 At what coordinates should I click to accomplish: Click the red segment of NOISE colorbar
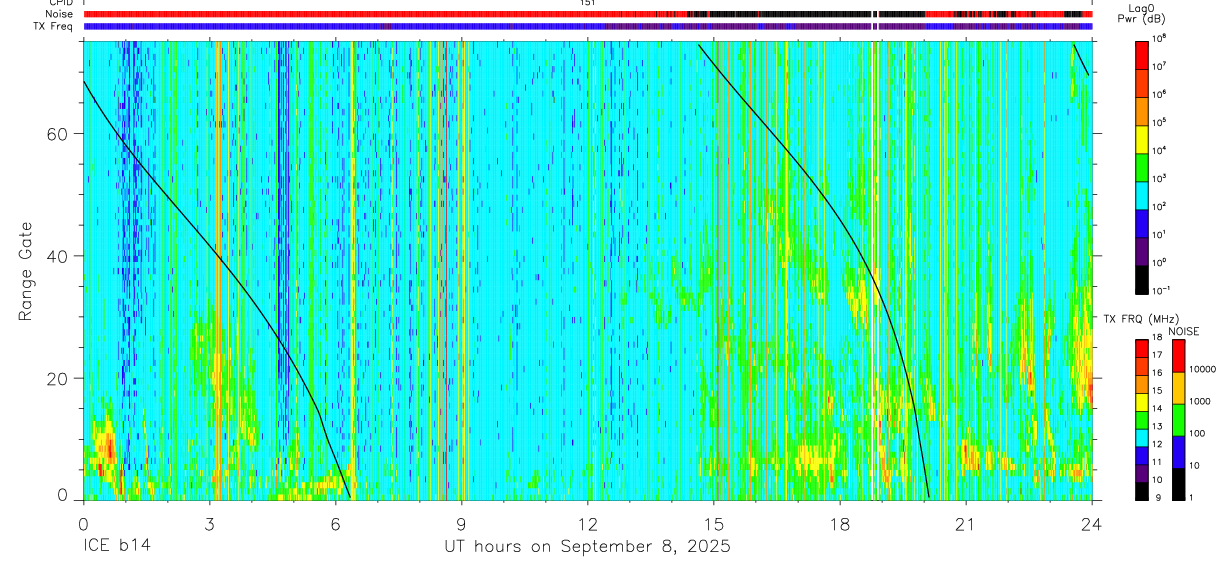pyautogui.click(x=1179, y=355)
